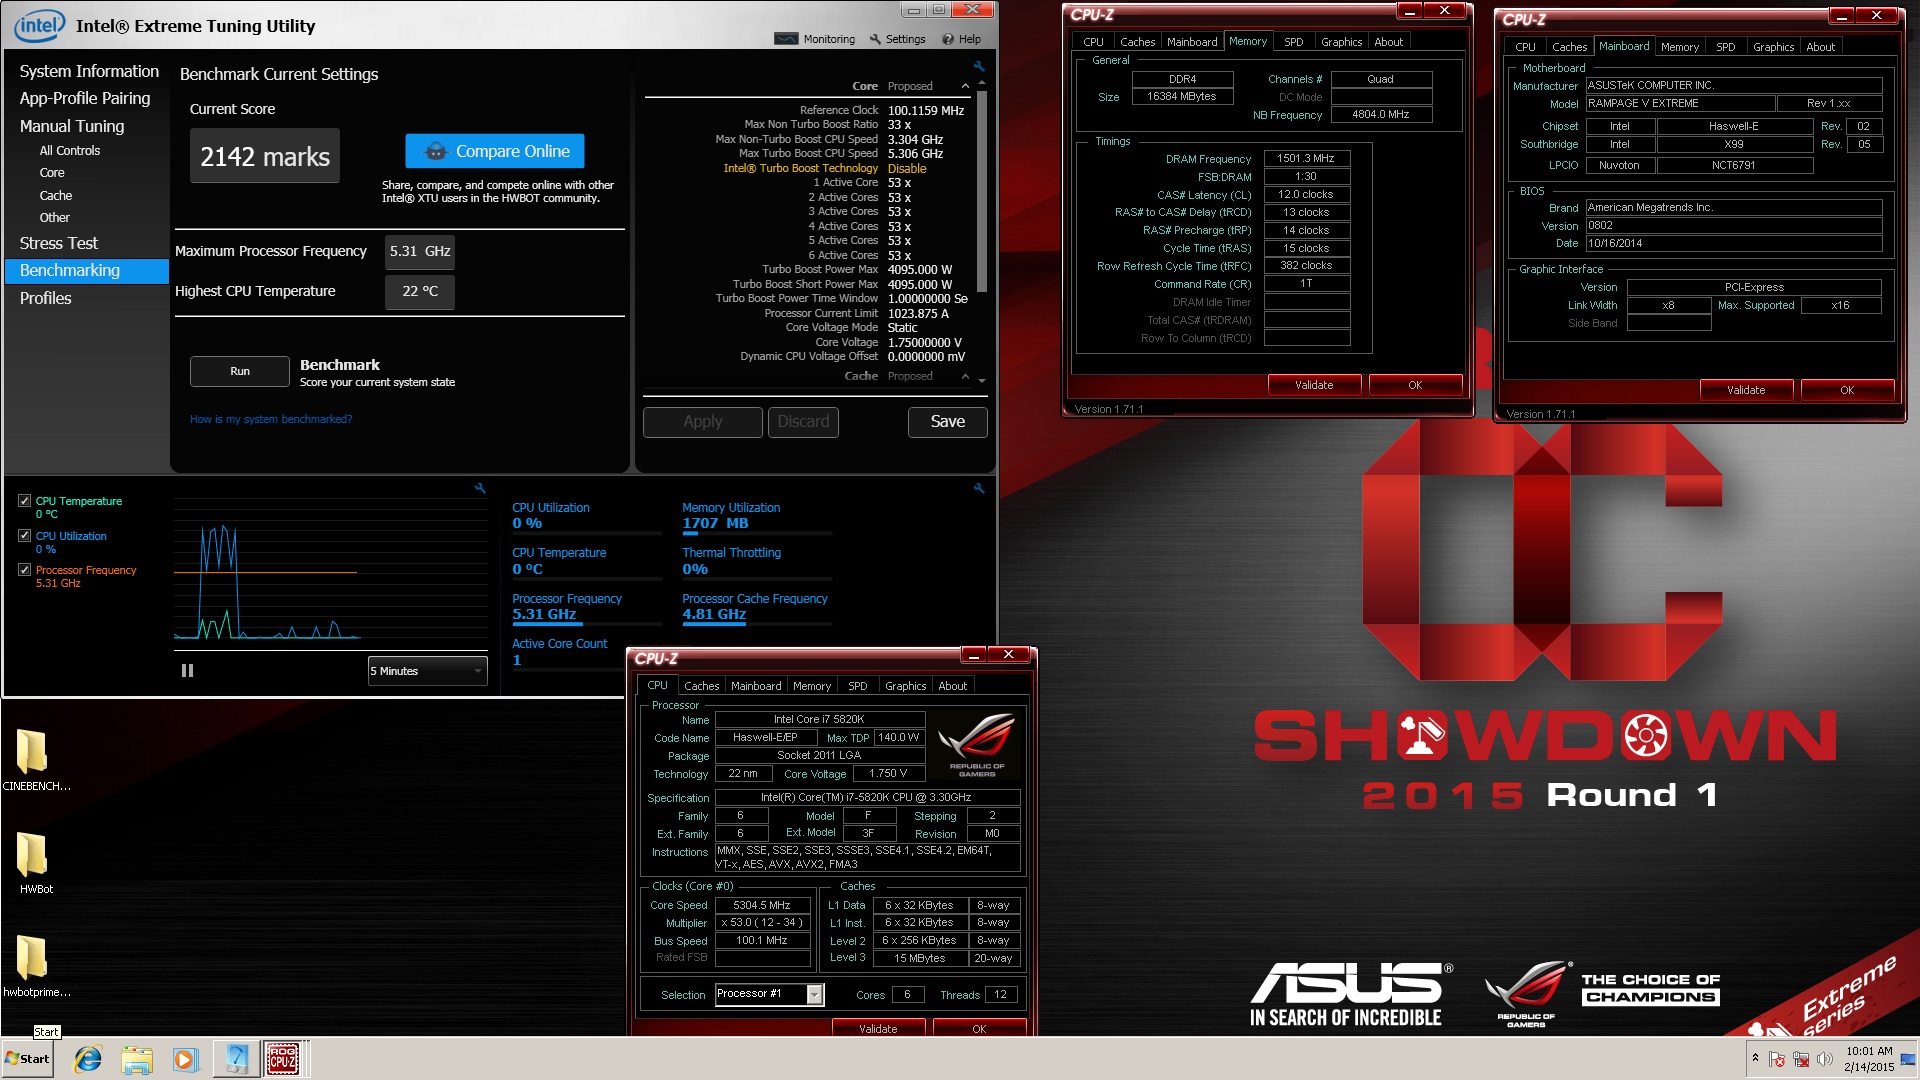Open Windows Explorer from the taskbar
The image size is (1920, 1080).
point(137,1059)
